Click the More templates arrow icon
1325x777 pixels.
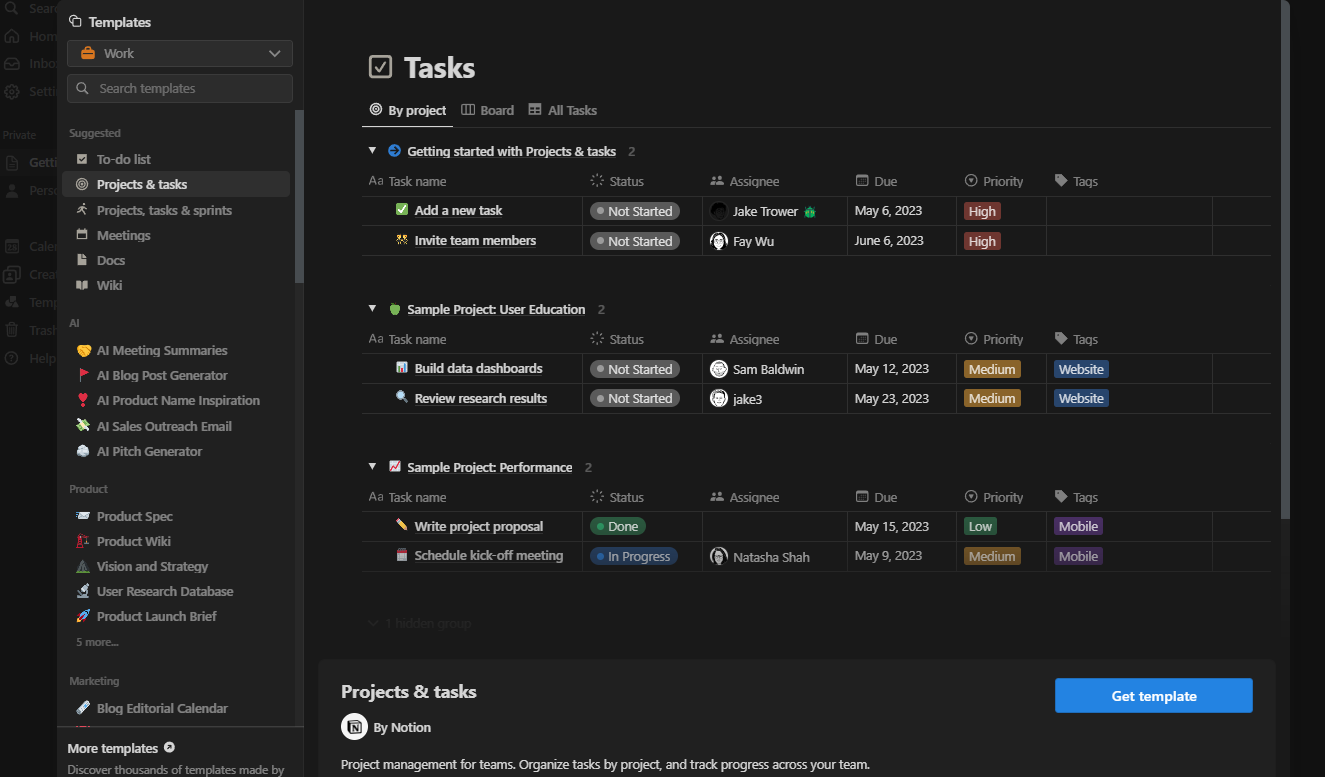[169, 748]
